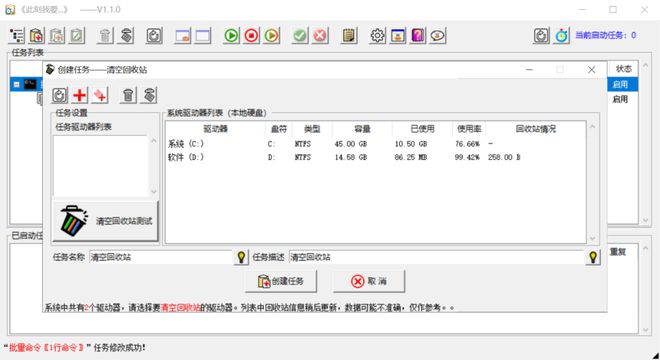Click the 清空回收站测试 button

point(105,221)
